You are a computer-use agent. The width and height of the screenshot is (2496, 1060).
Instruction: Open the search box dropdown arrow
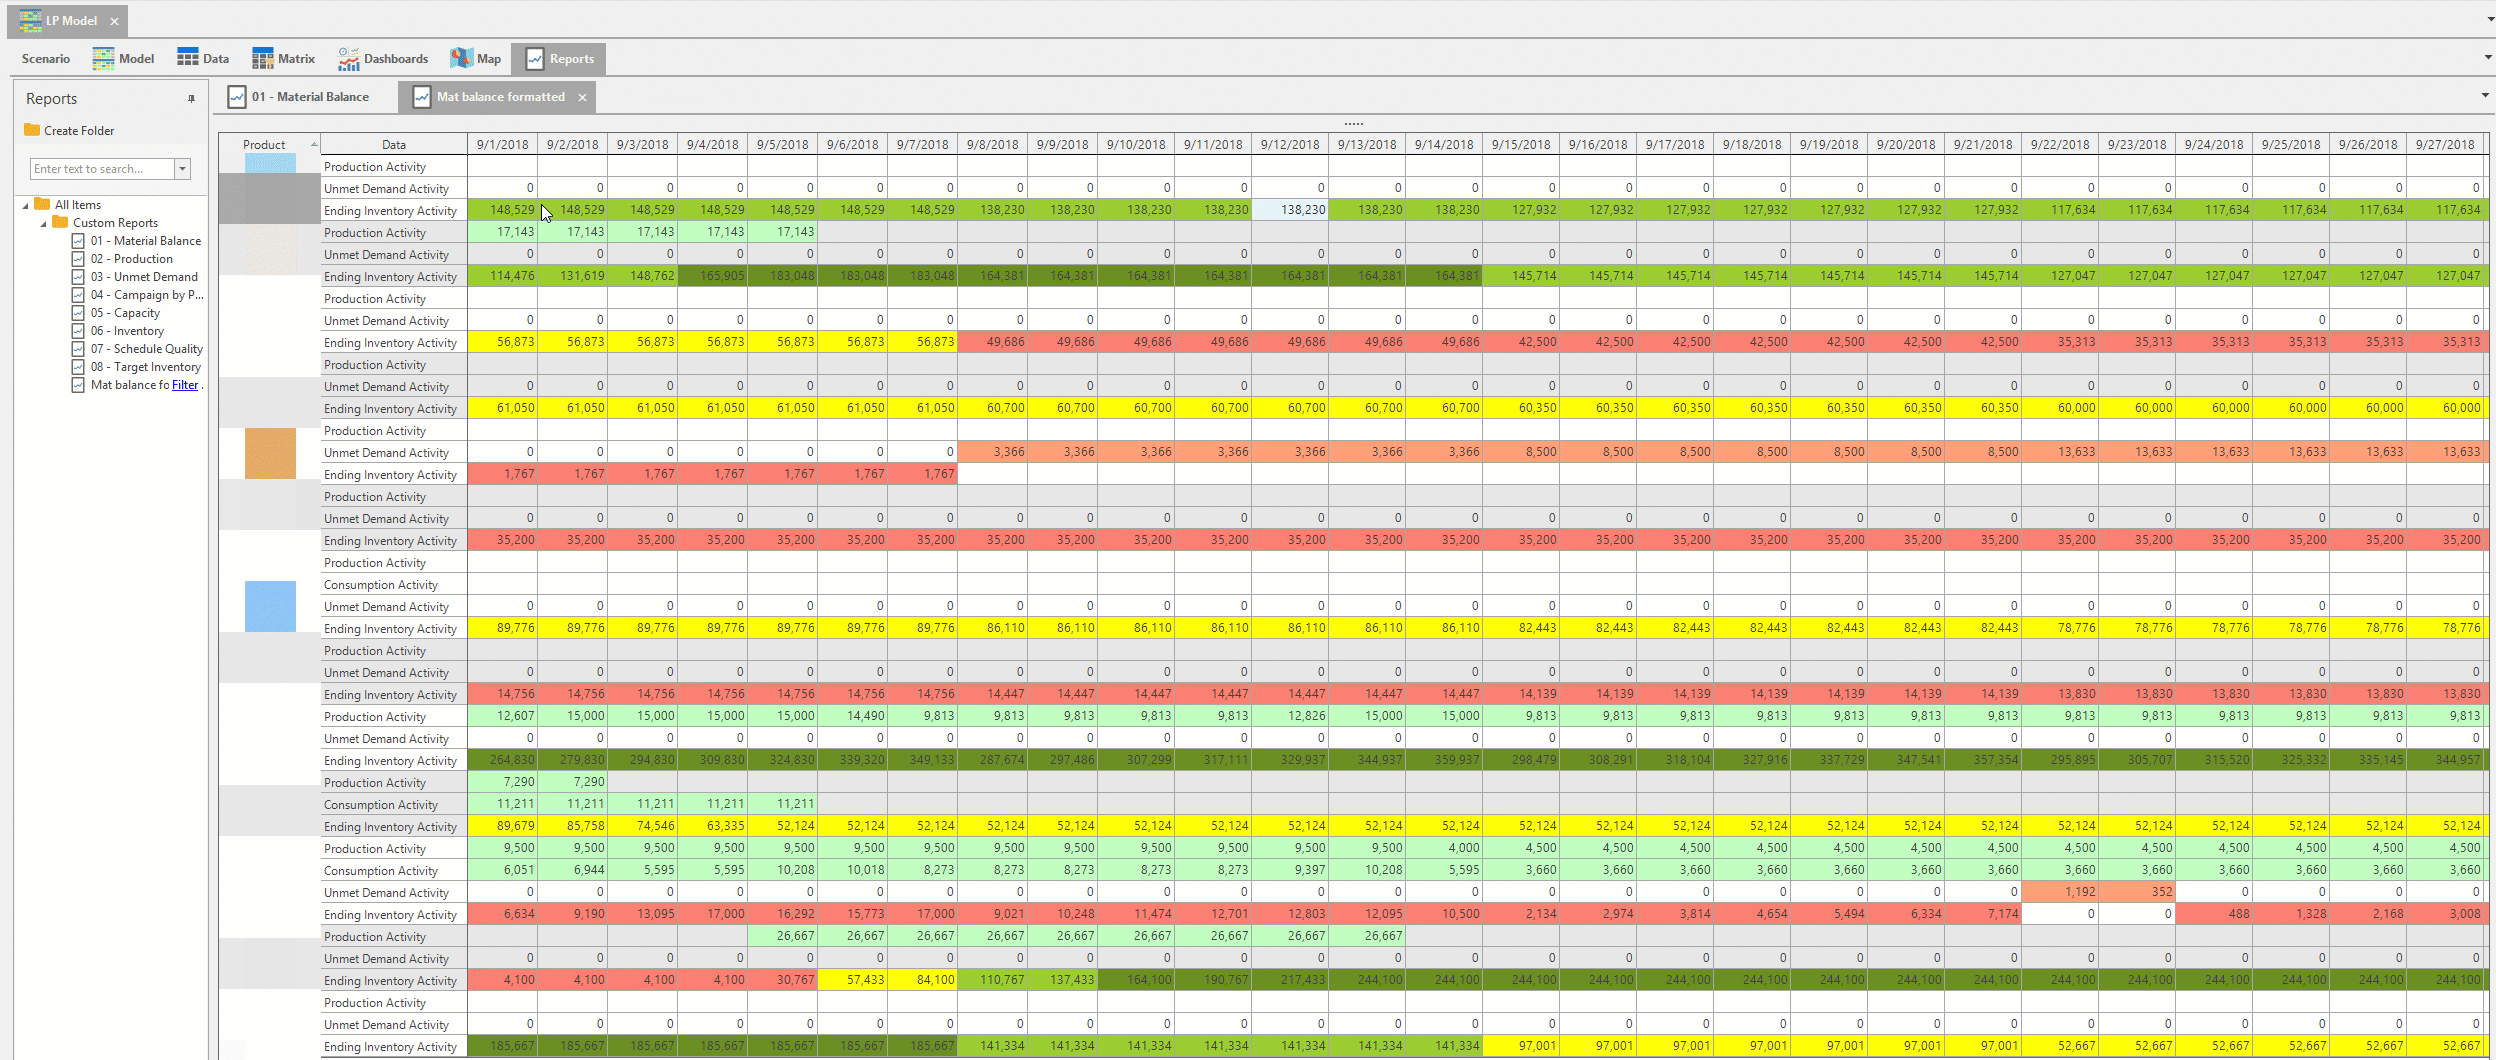(183, 169)
